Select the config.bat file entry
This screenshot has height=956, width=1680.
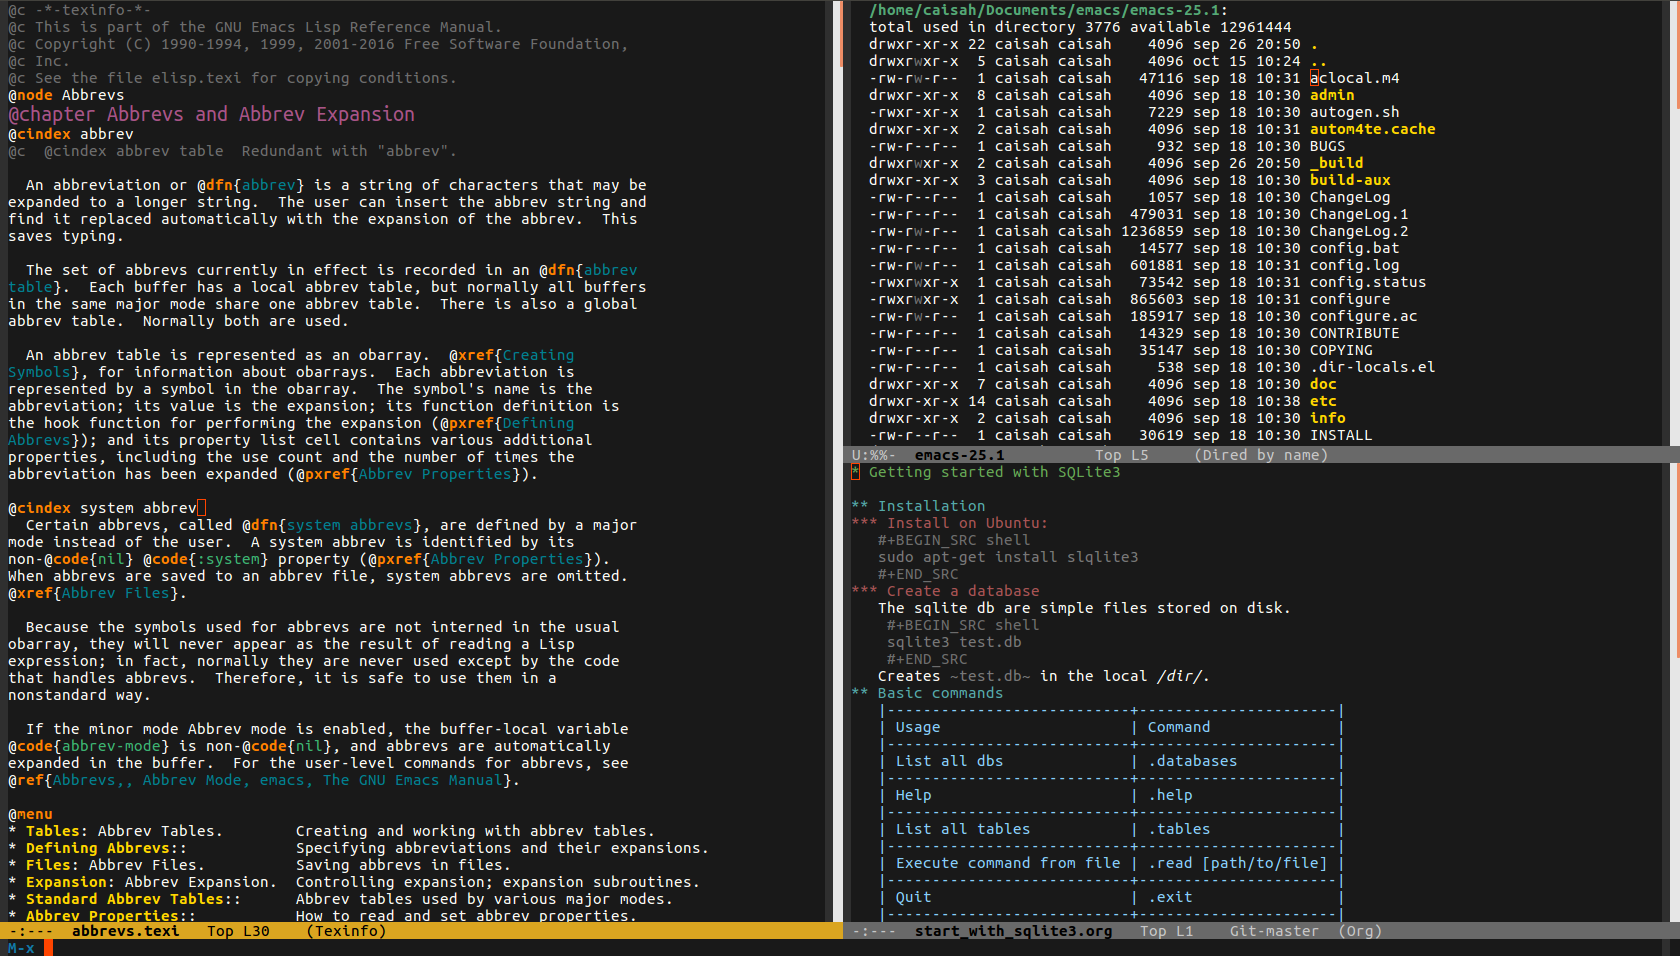click(1354, 248)
